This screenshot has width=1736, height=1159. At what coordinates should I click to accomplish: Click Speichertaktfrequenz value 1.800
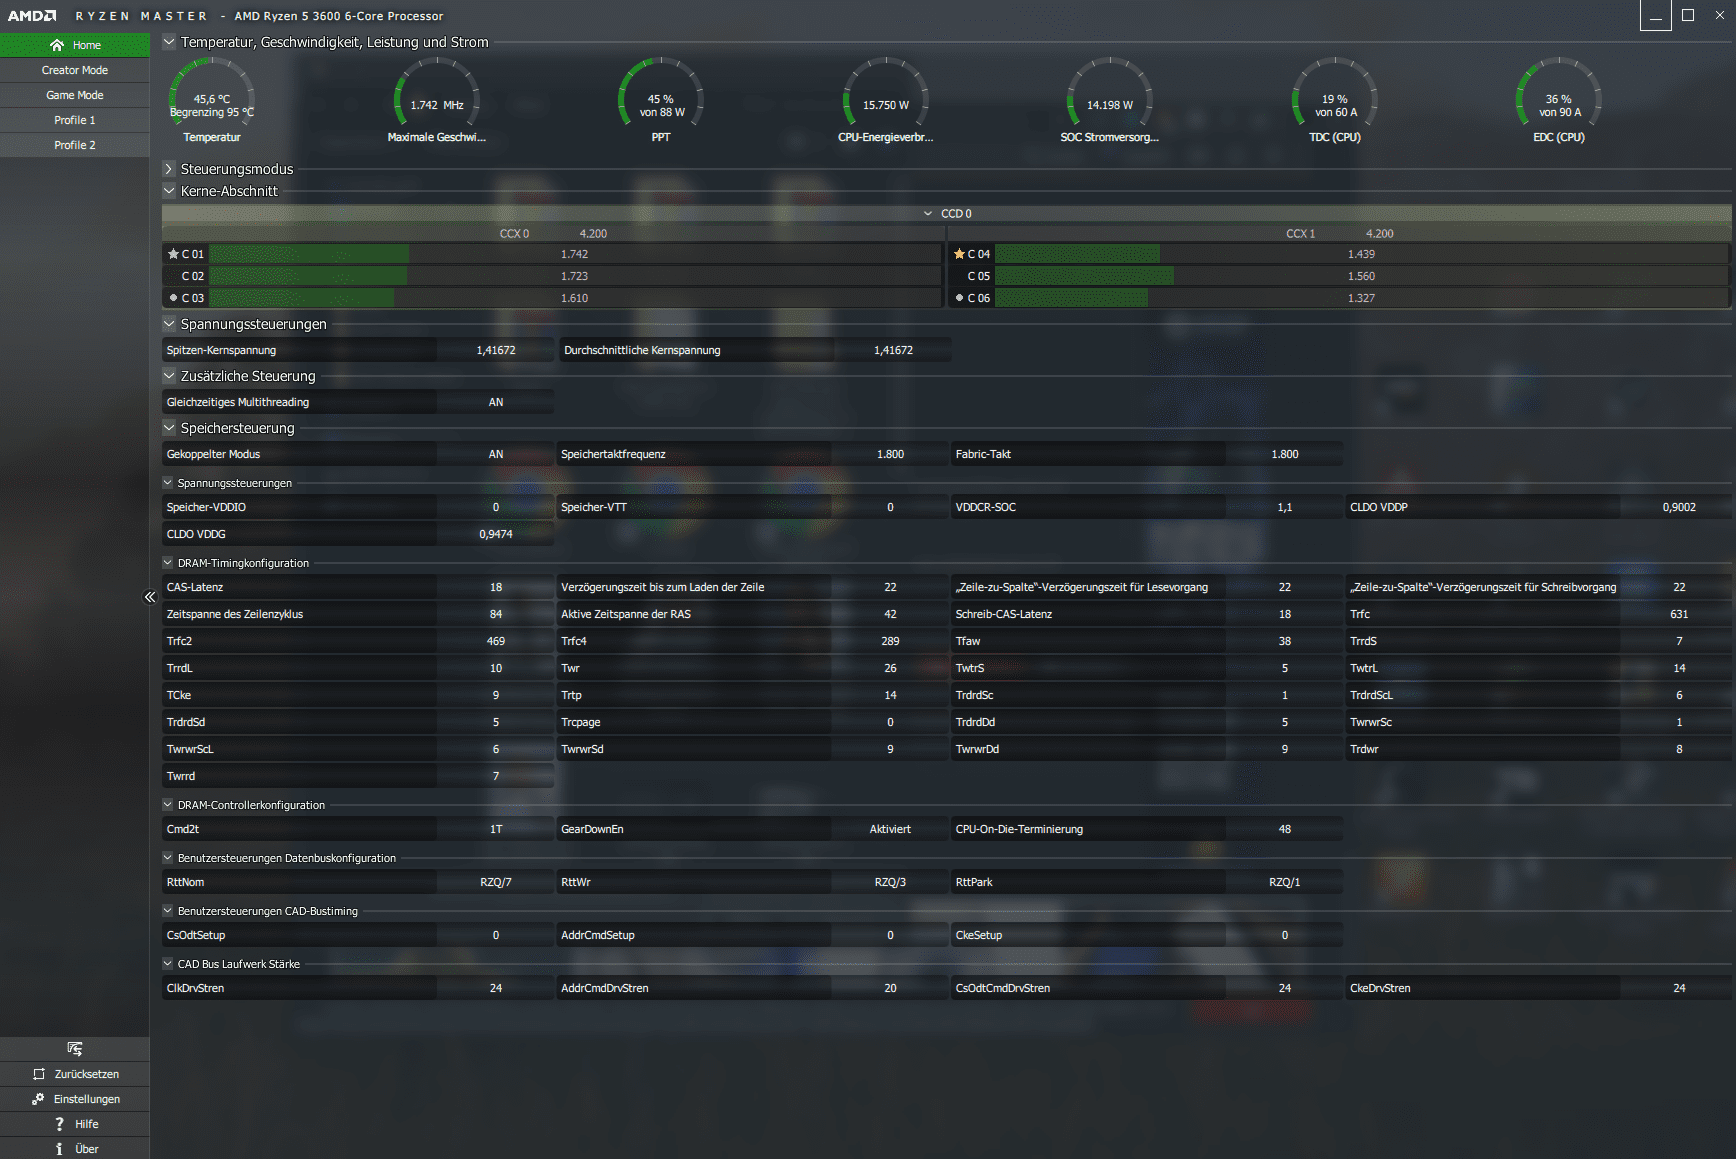click(890, 454)
